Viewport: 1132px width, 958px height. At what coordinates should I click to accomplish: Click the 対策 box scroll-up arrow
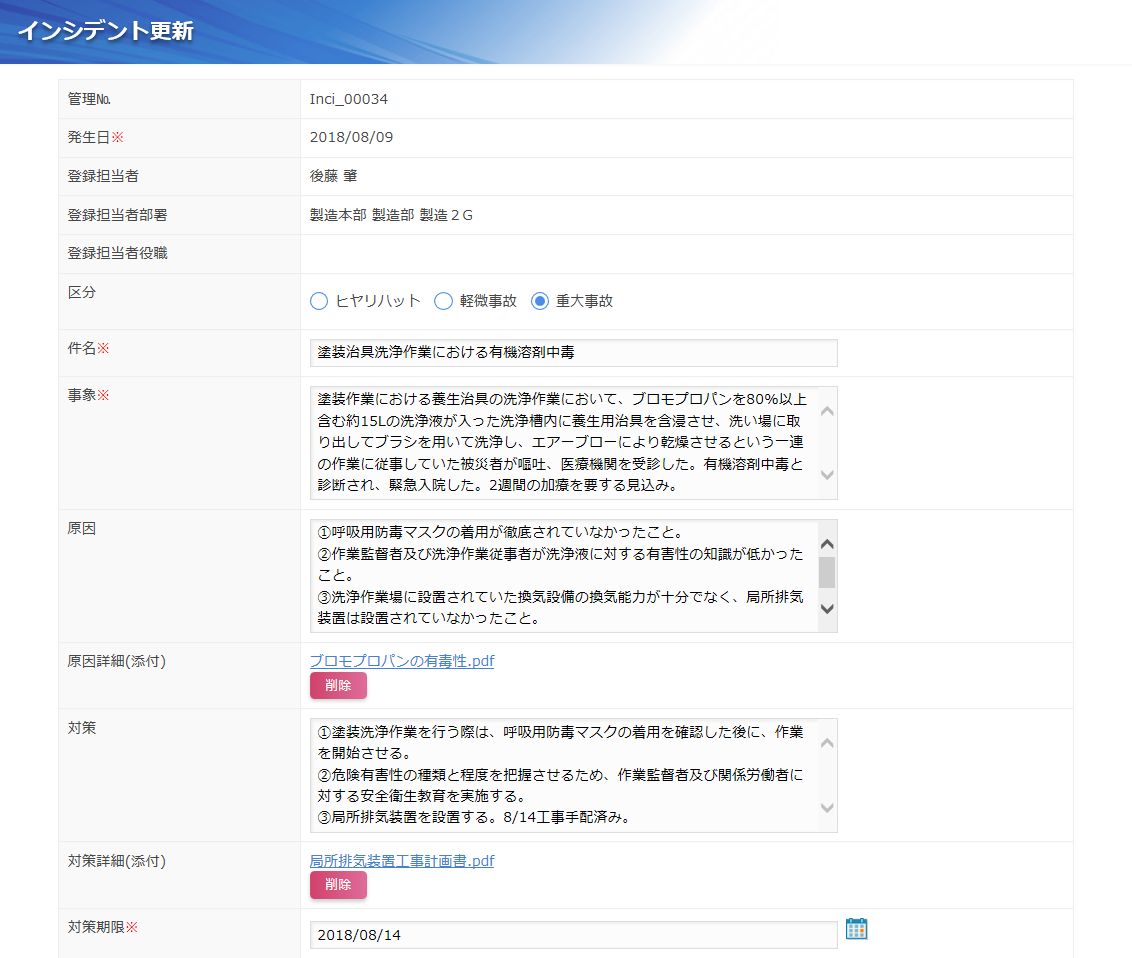point(827,743)
